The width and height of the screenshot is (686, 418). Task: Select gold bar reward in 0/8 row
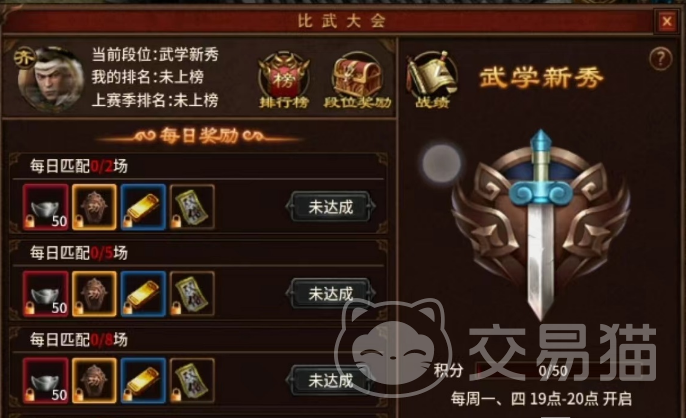[144, 380]
